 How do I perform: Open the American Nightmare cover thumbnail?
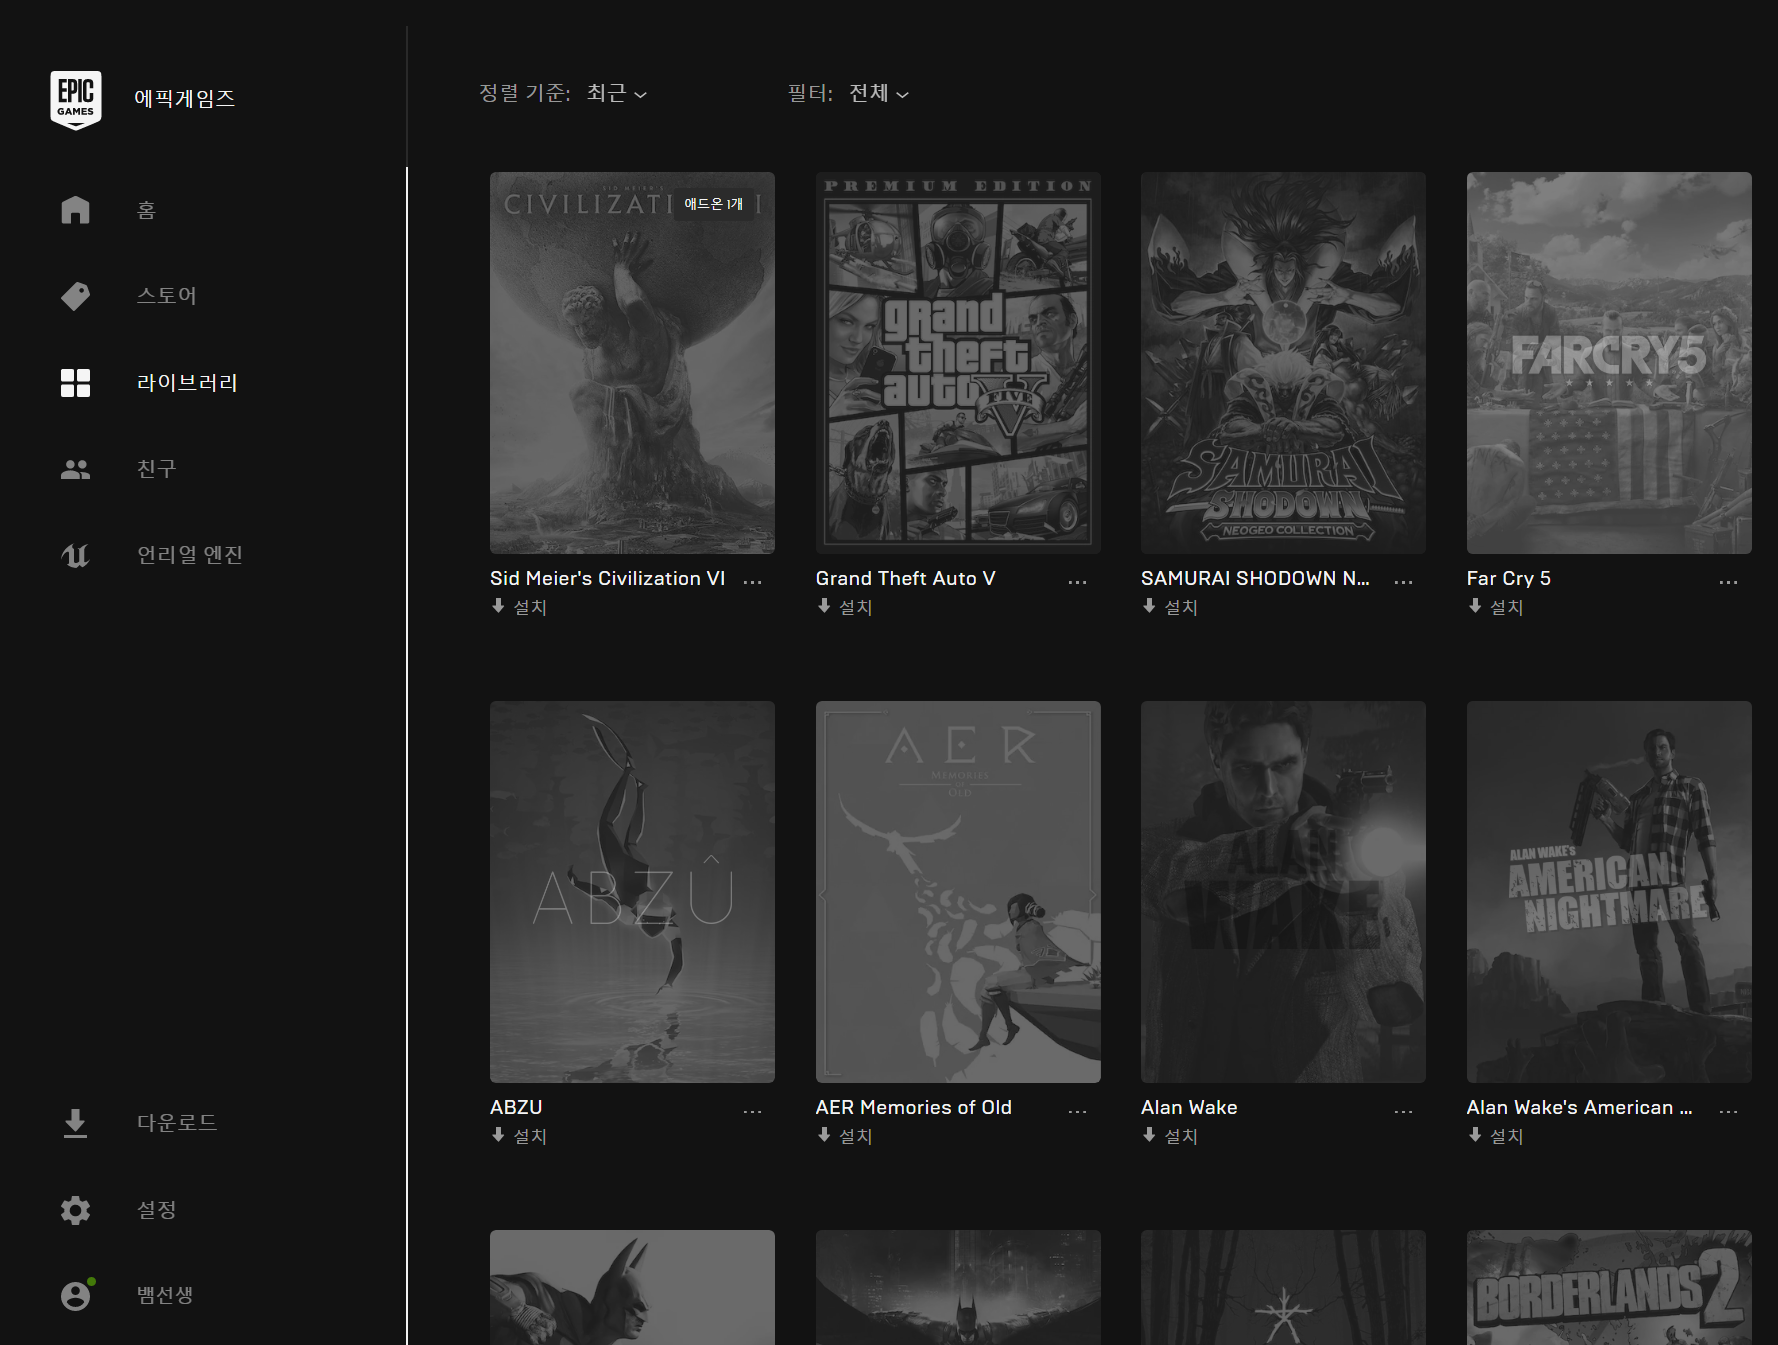point(1609,892)
